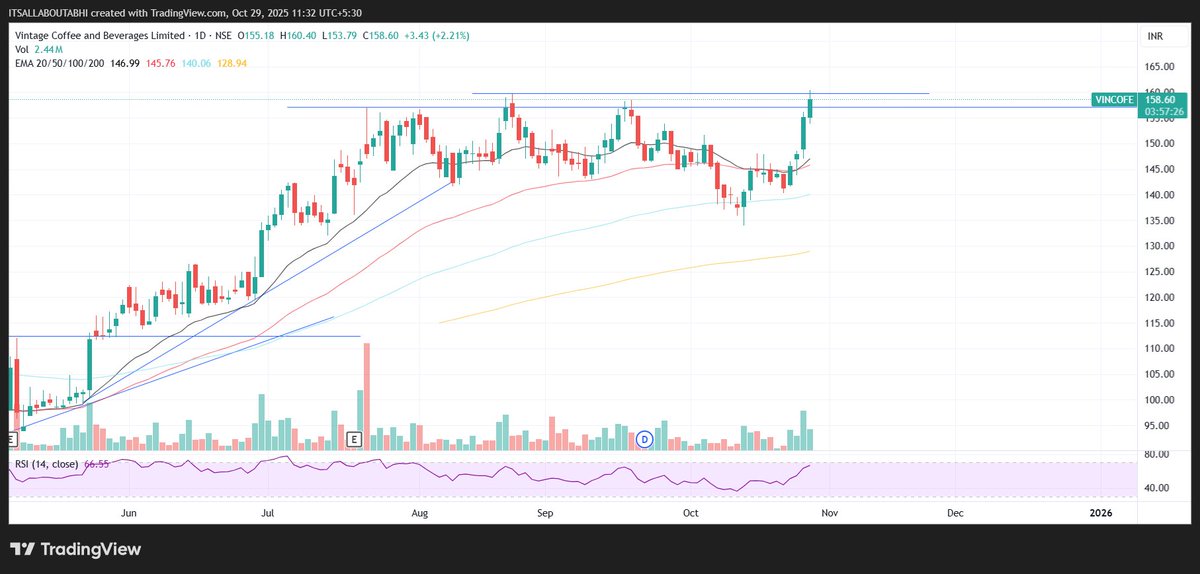
Task: Click the dividend 'D' marker near late September
Action: 645,439
